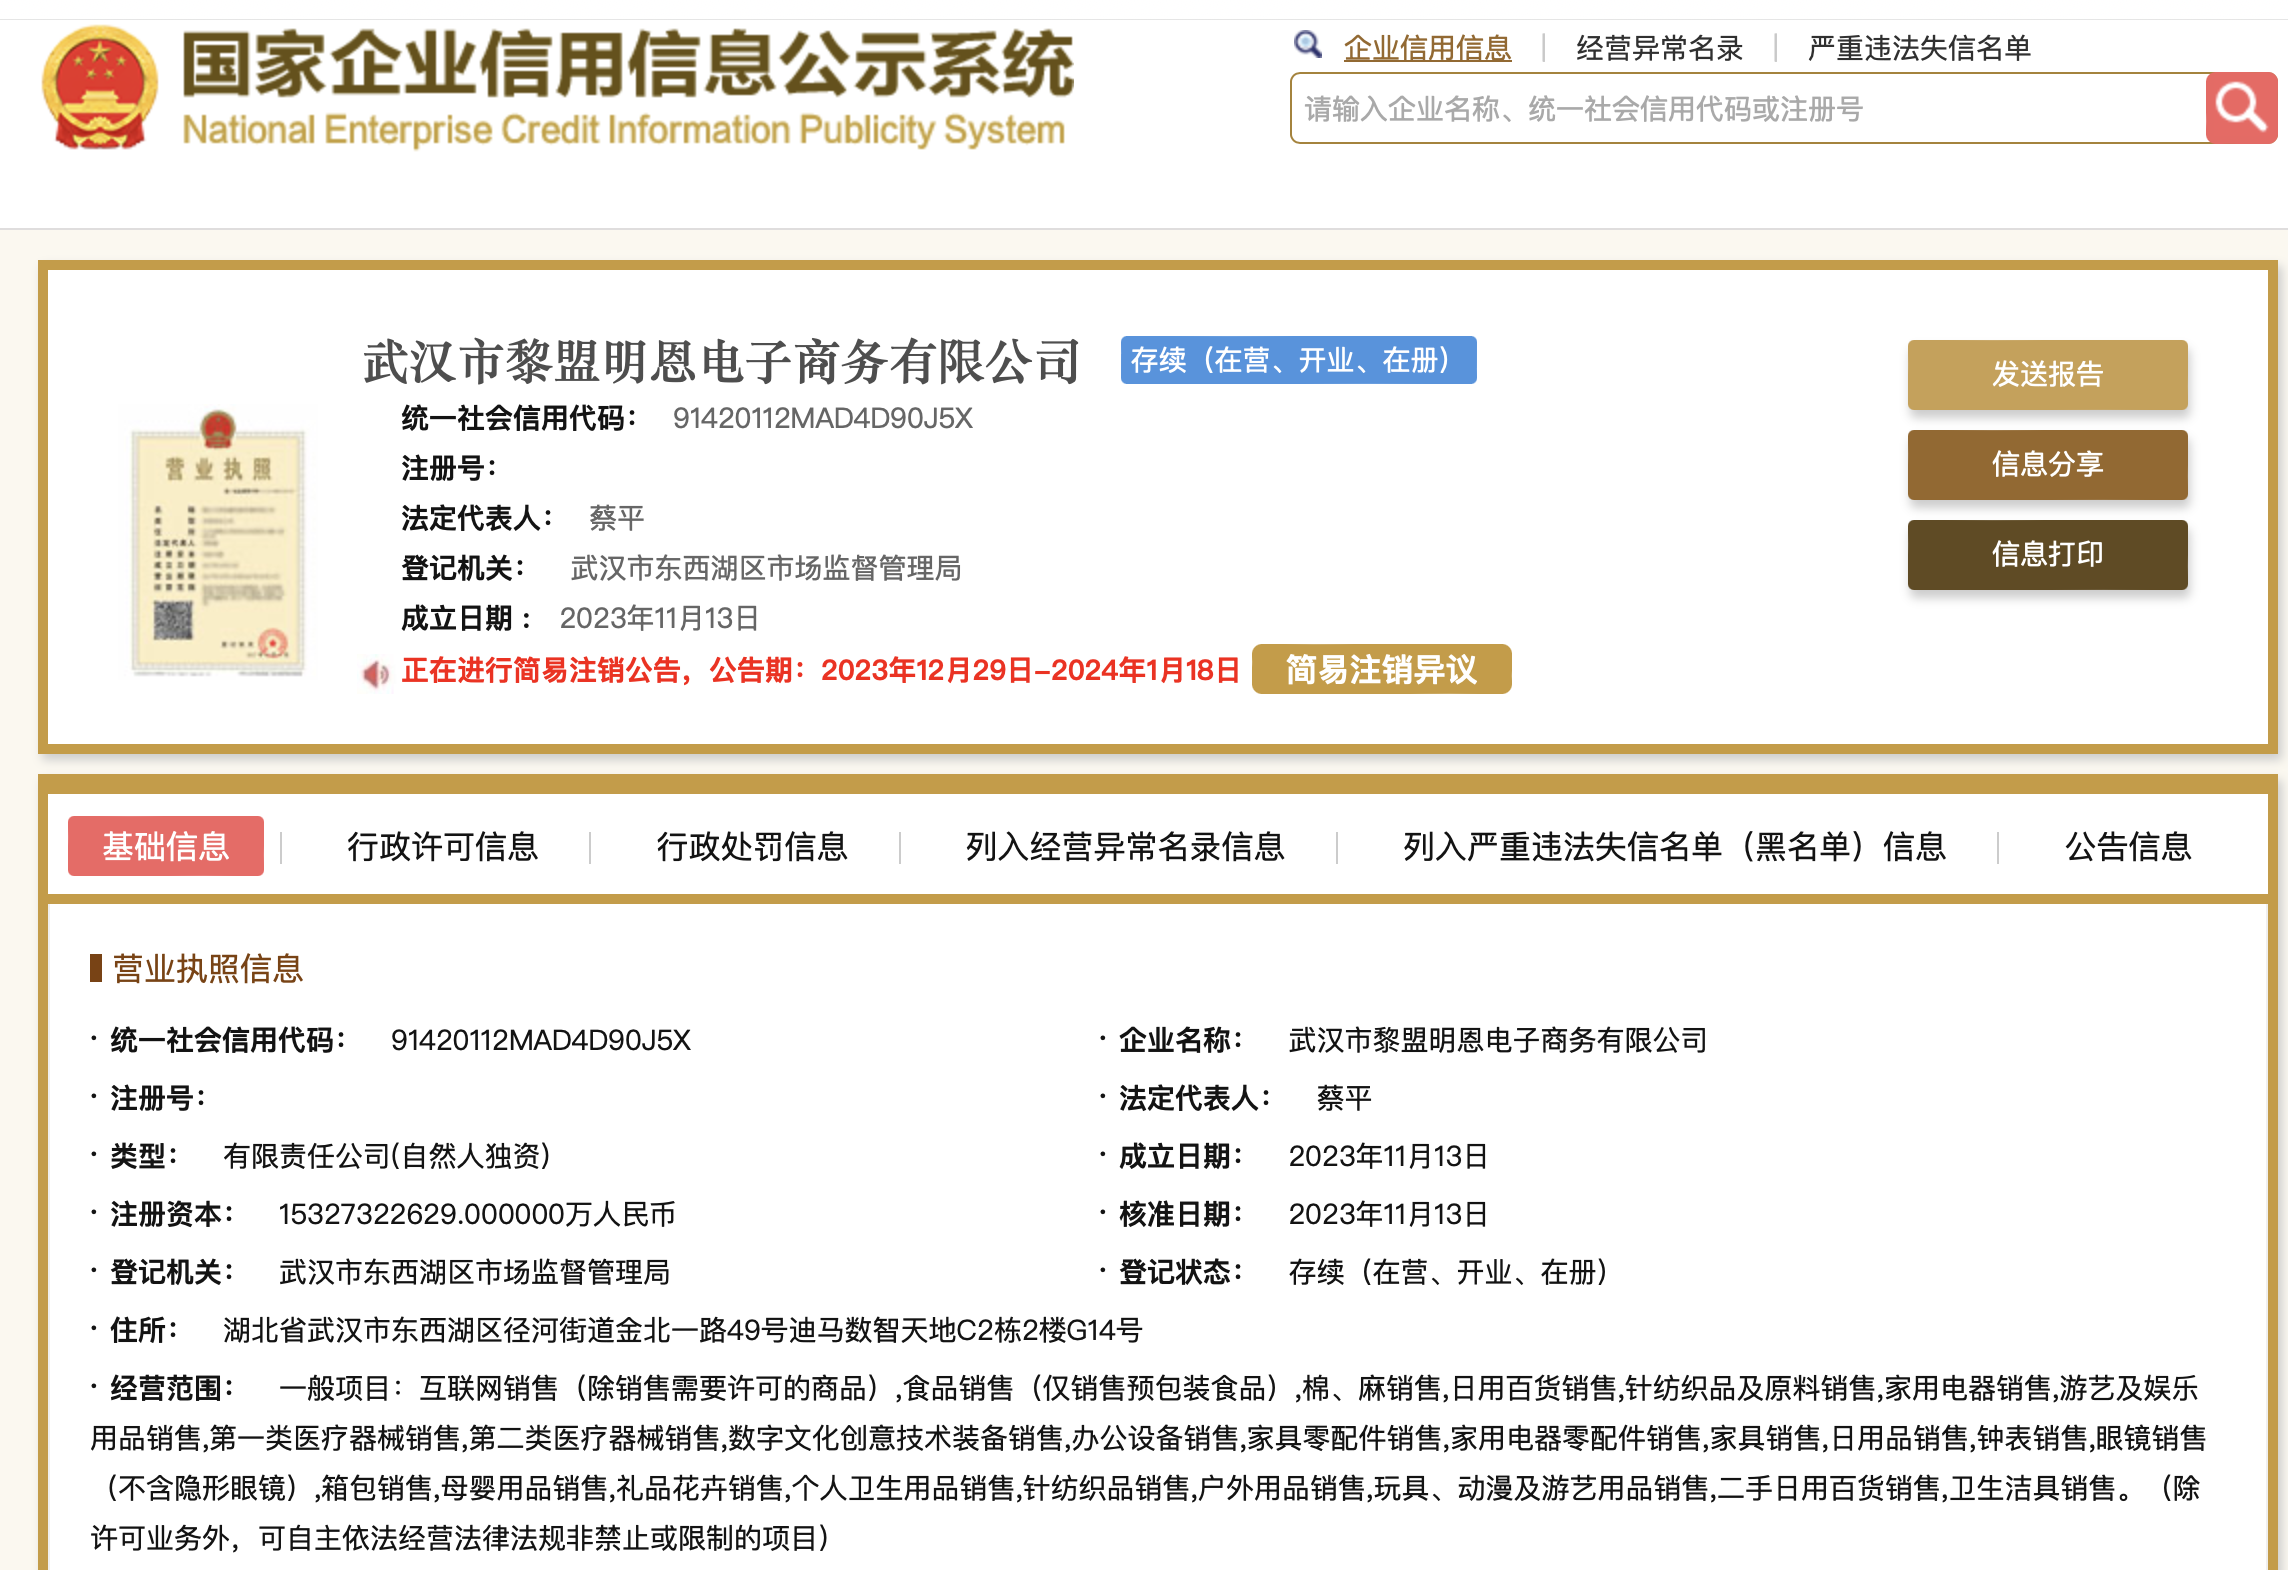Click the blue 存续（在营、开业、在册）status badge
This screenshot has width=2288, height=1570.
(1297, 360)
